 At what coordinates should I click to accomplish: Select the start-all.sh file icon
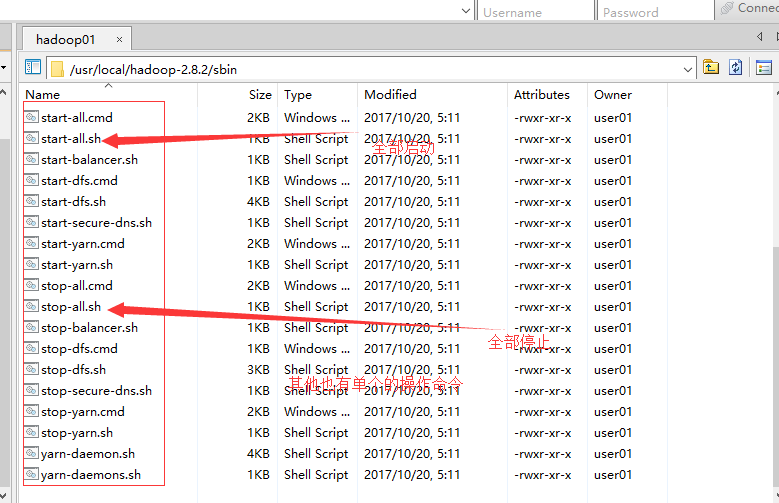coord(31,138)
